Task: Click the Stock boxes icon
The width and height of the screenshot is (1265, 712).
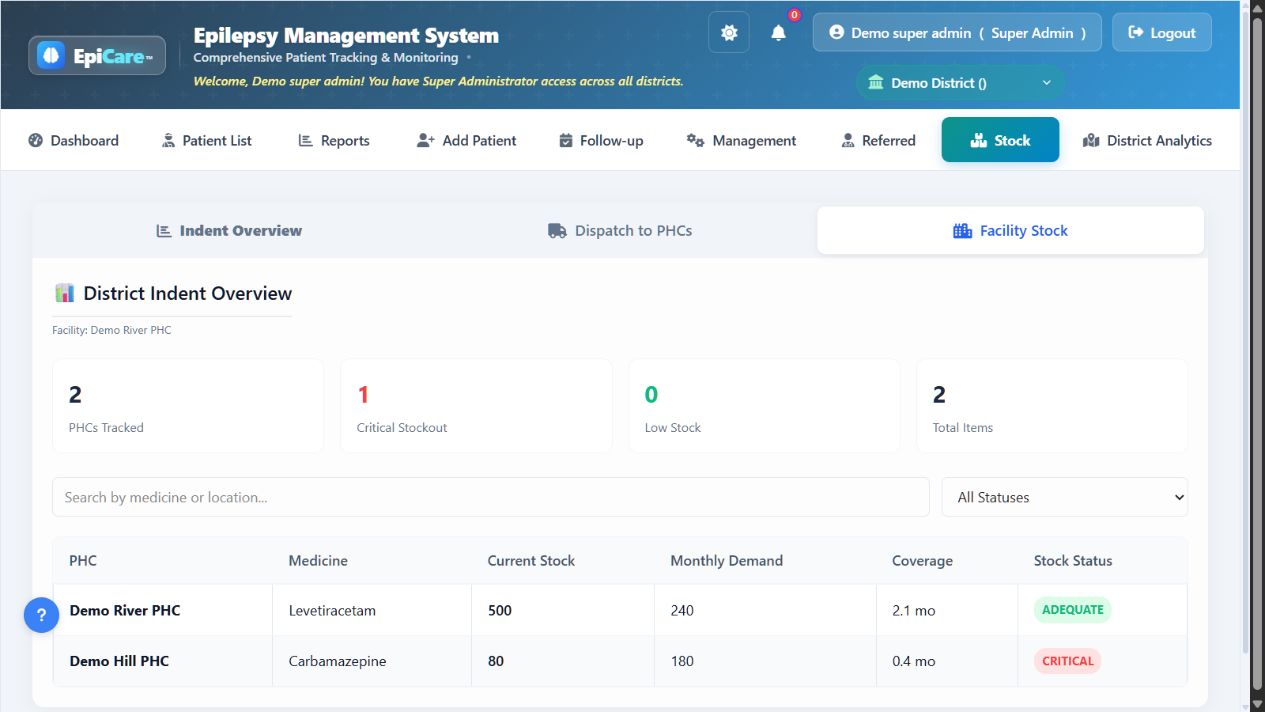Action: pyautogui.click(x=979, y=141)
